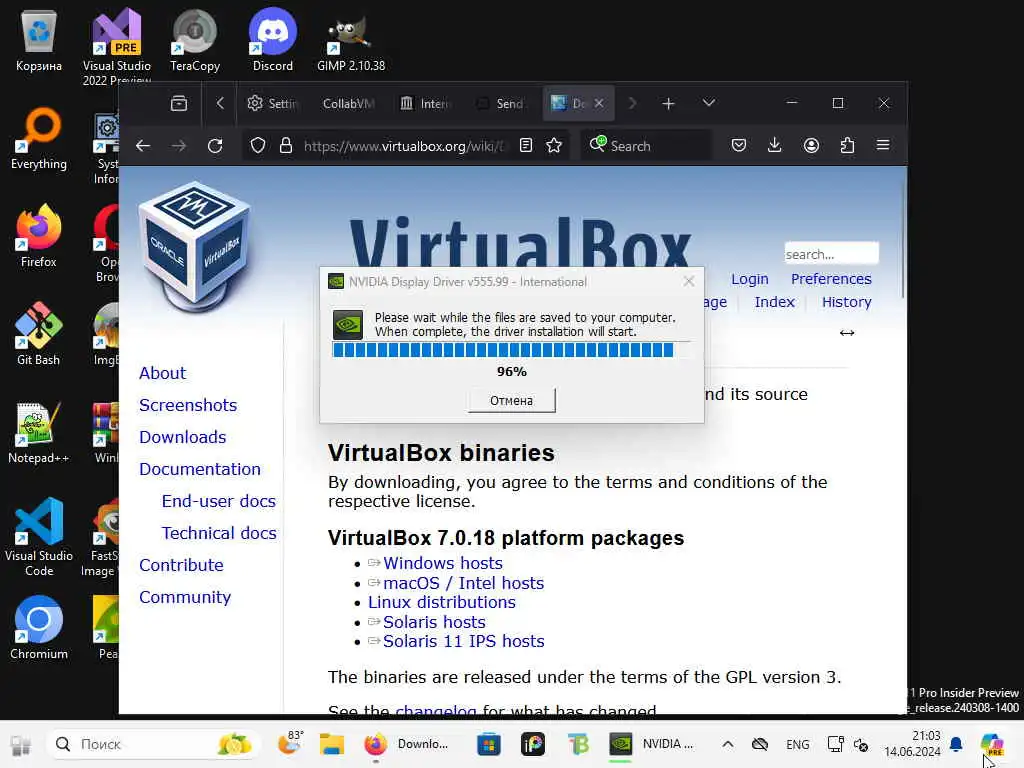Open Visual Studio 2022 Preview desktop icon
1024x768 pixels.
(x=116, y=46)
